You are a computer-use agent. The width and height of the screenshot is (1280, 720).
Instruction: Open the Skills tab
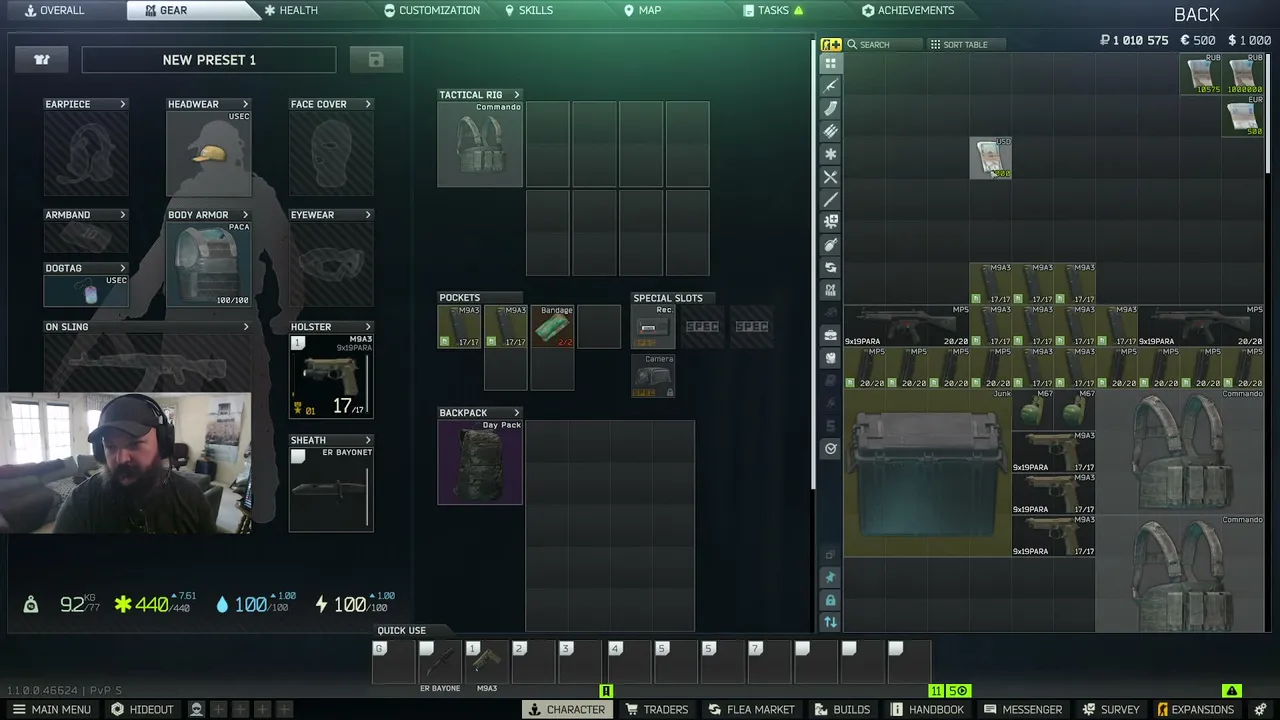coord(529,10)
